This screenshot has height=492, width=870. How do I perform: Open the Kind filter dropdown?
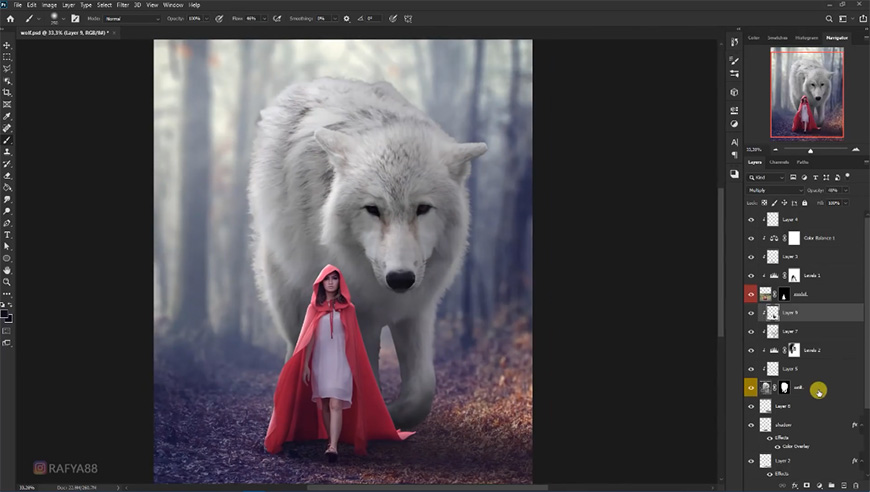(x=766, y=177)
